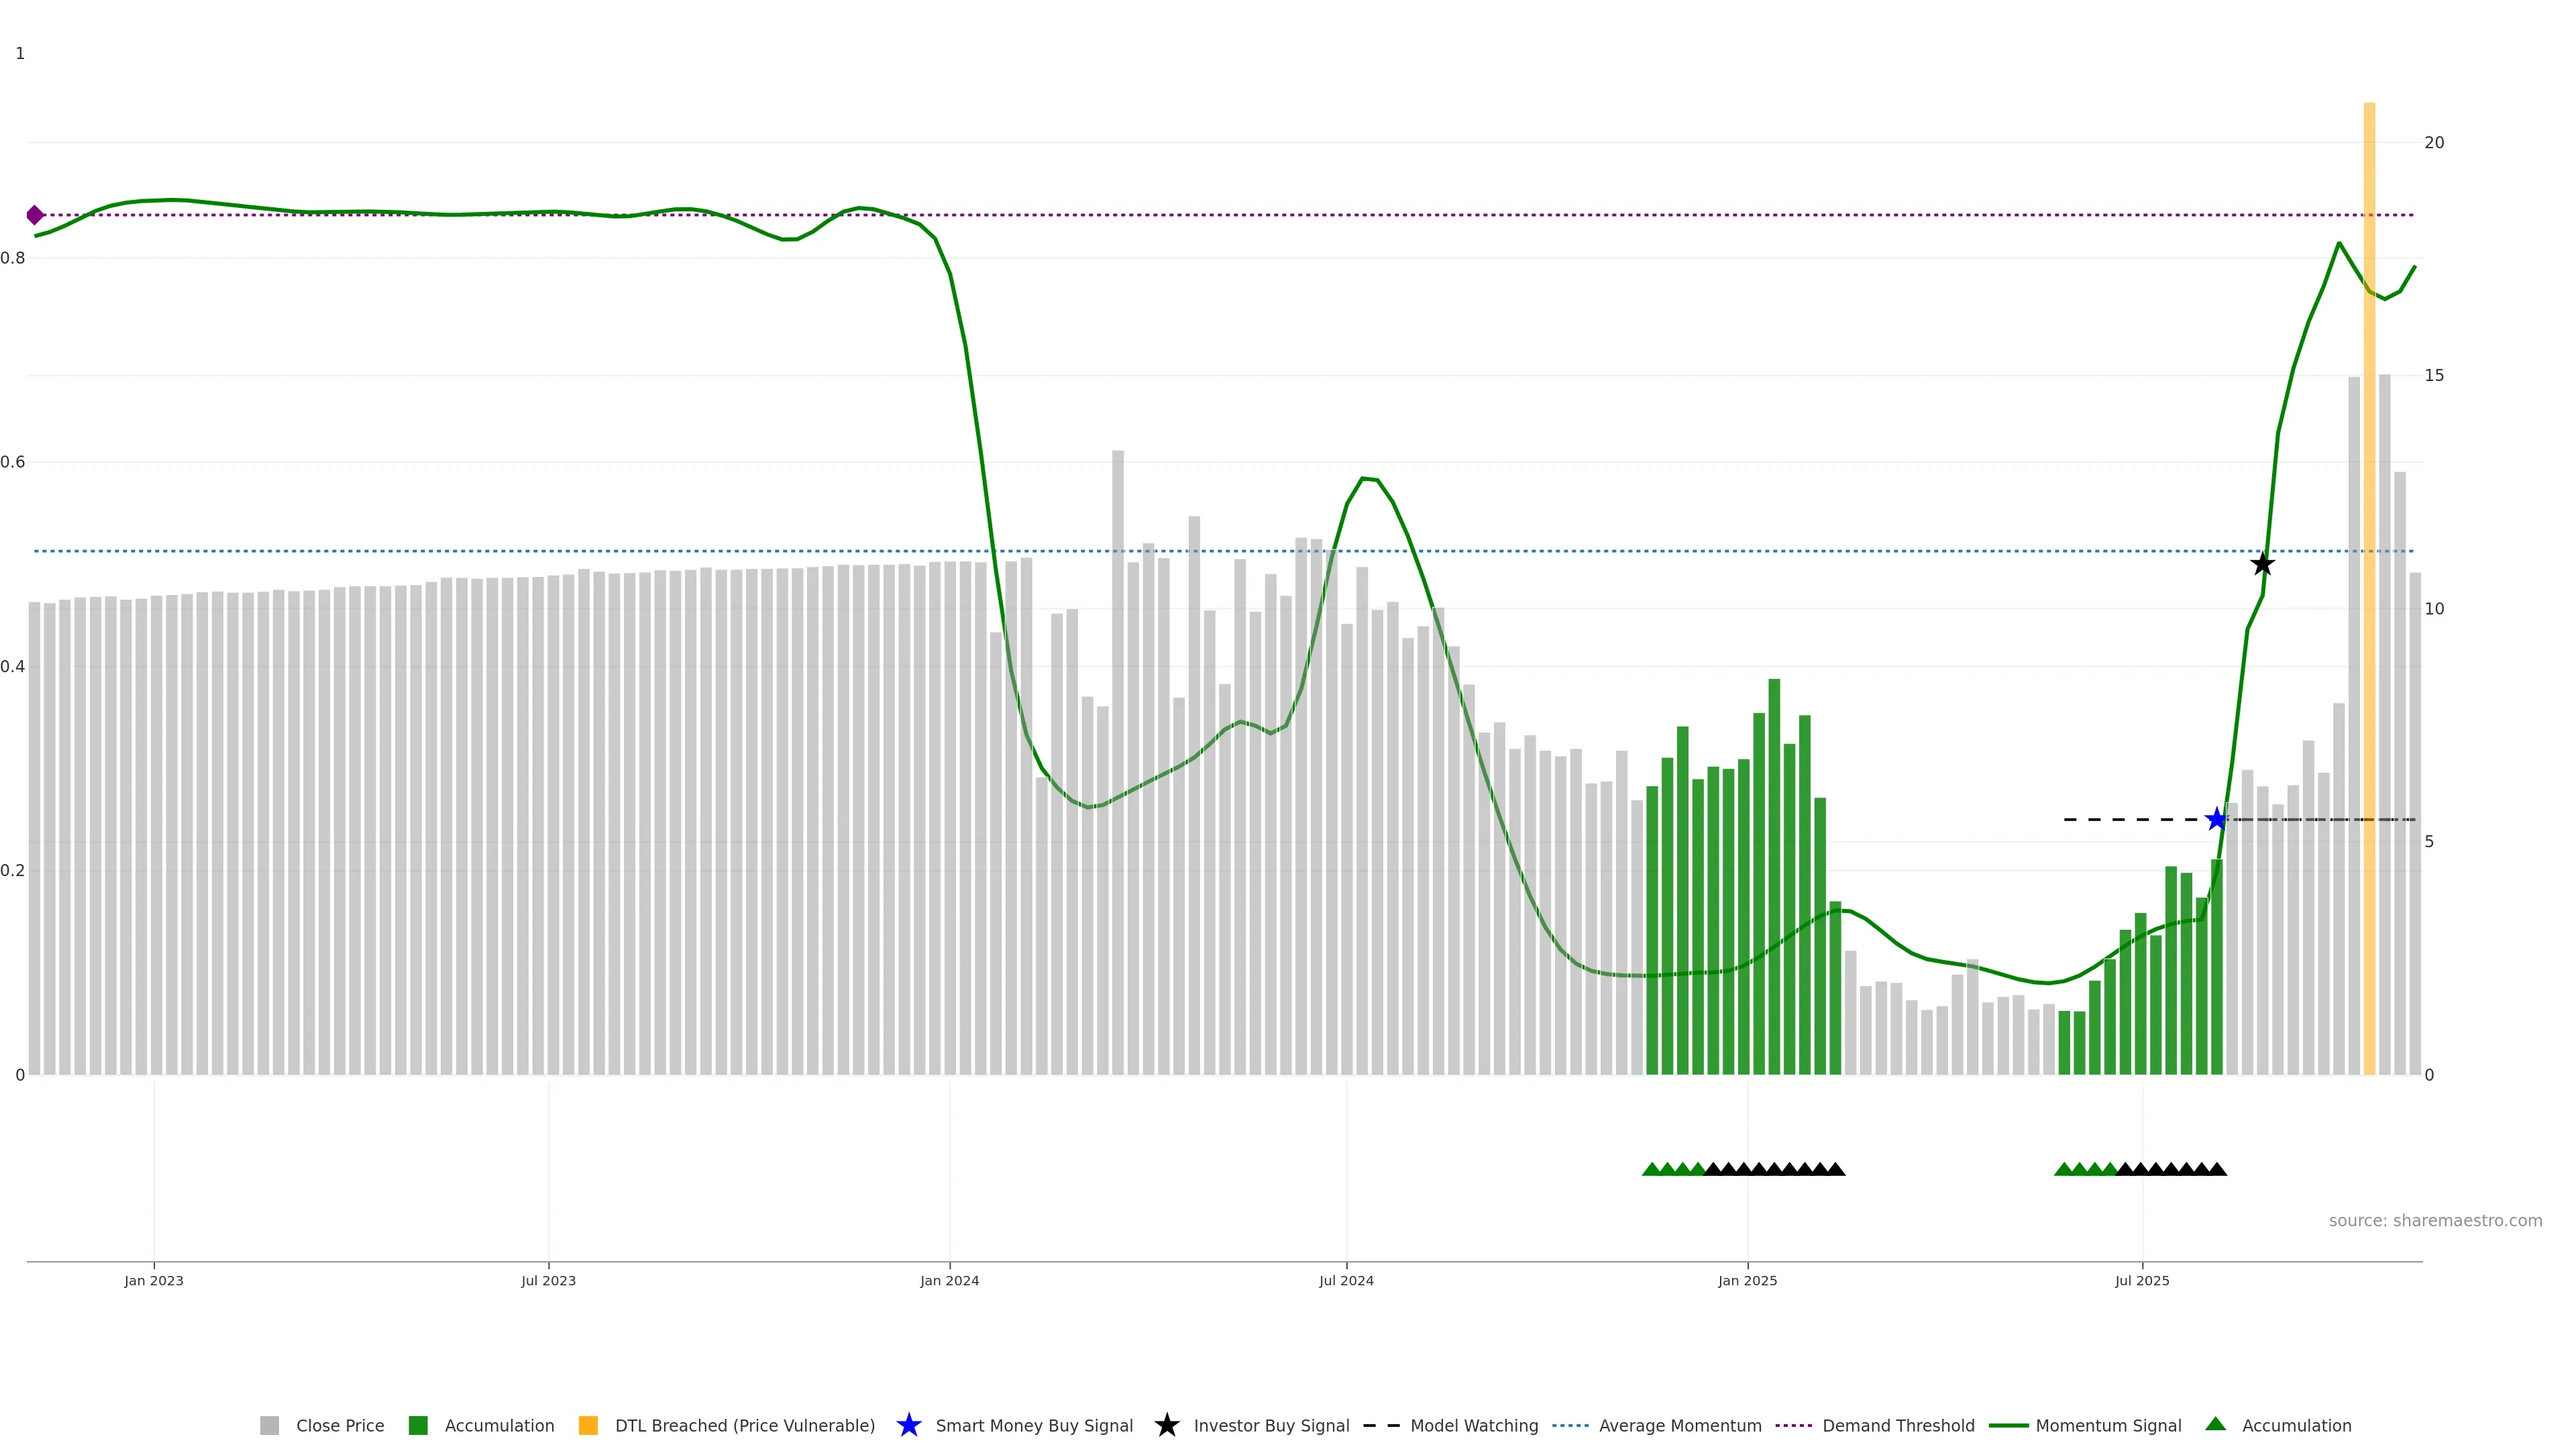
Task: Click DTL Breached (Price Vulnerable) legend label
Action: tap(744, 1425)
